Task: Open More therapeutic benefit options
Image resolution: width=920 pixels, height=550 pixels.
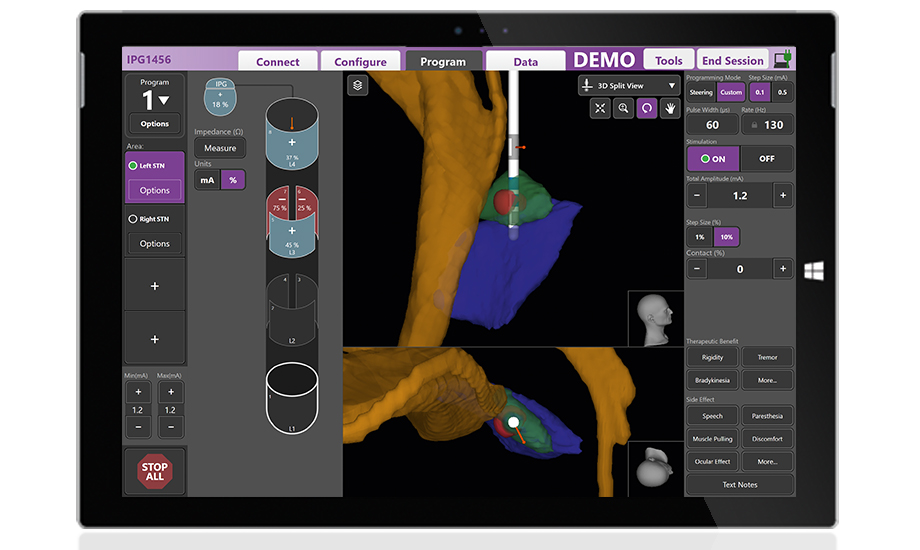Action: pyautogui.click(x=767, y=381)
